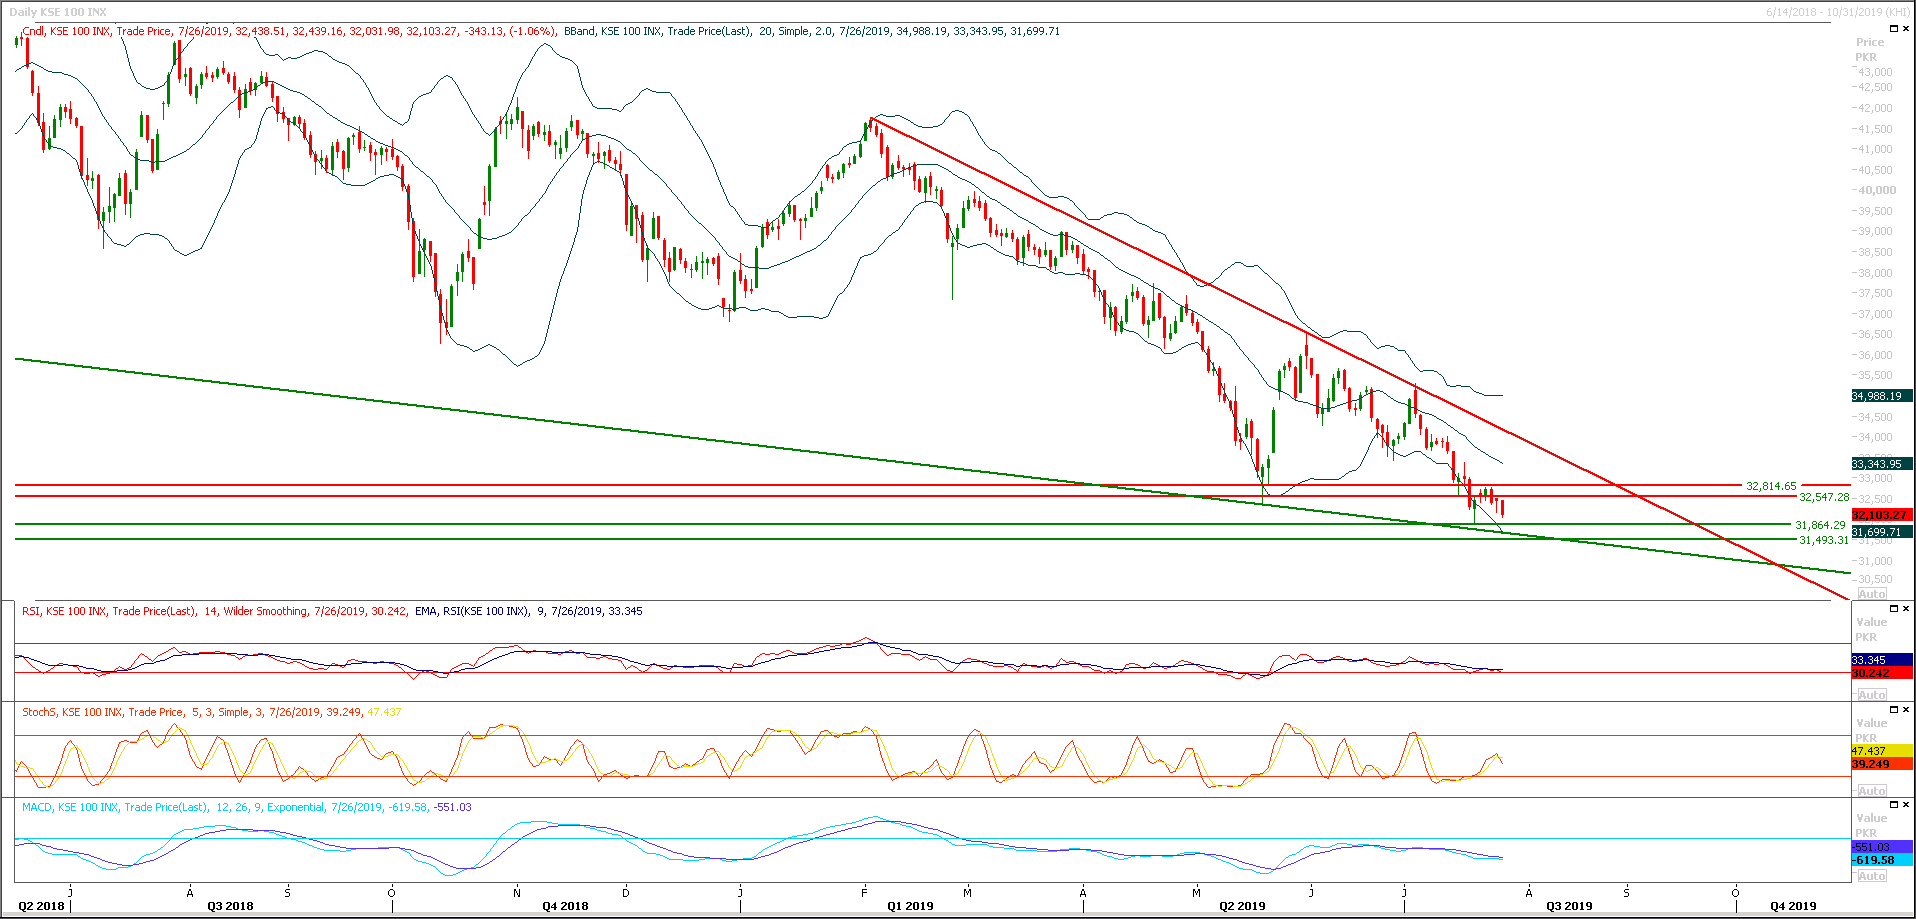
Task: Maximize the RSI indicator panel
Action: [1893, 609]
